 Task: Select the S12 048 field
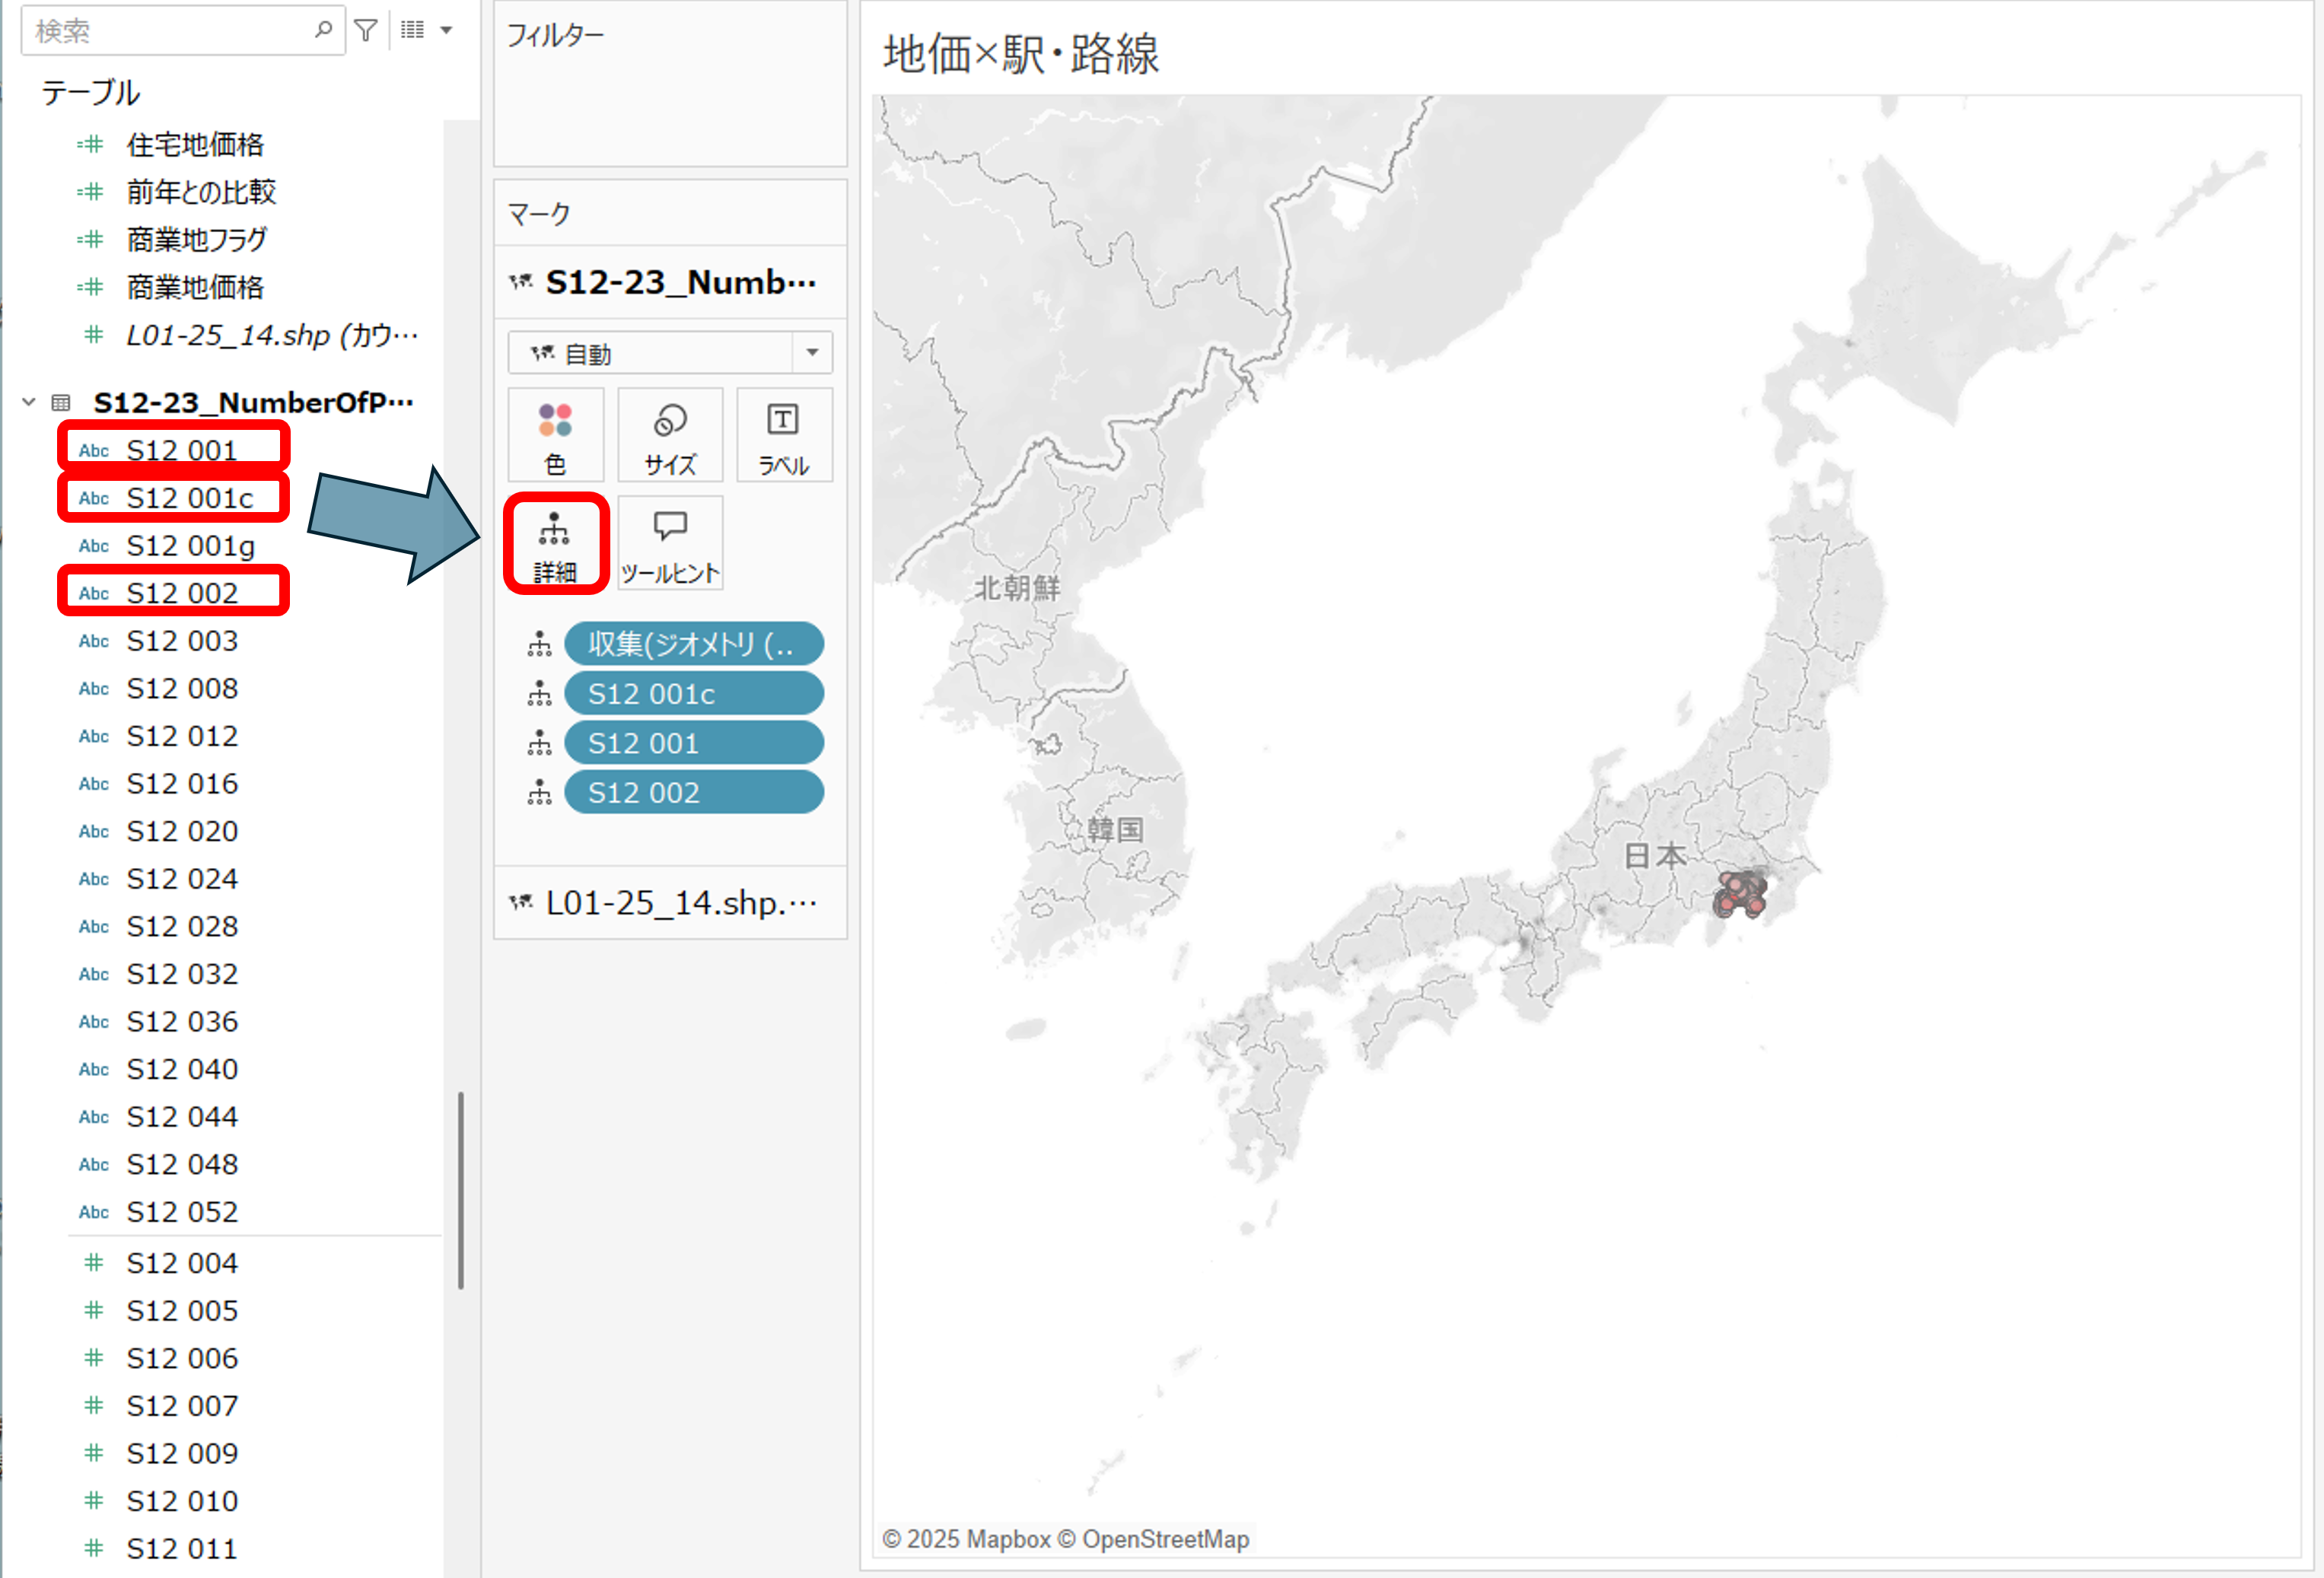point(182,1164)
